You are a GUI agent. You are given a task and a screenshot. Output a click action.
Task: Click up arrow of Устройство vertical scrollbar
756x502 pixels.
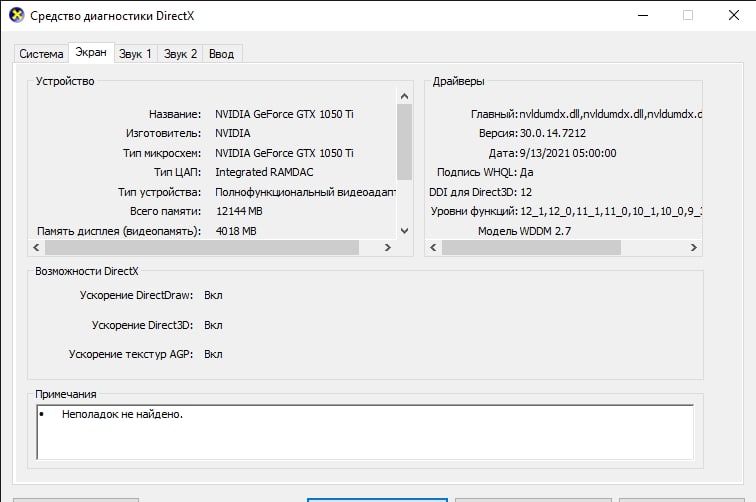[405, 96]
